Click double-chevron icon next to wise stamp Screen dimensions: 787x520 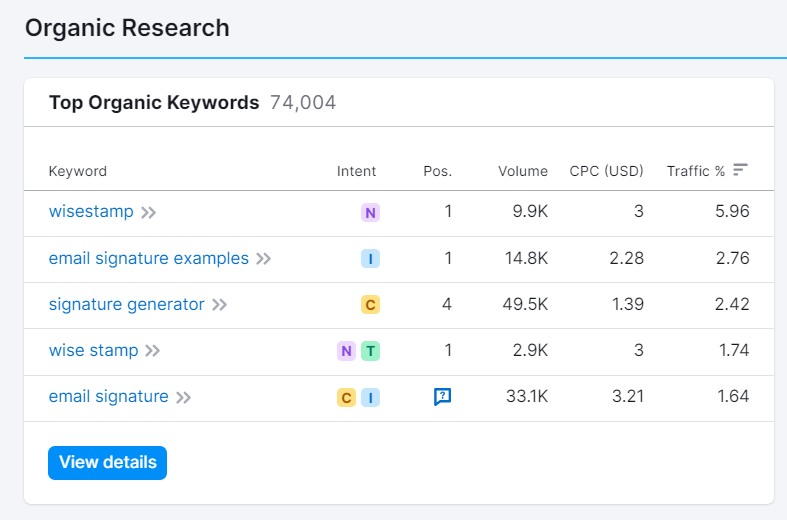coord(153,350)
